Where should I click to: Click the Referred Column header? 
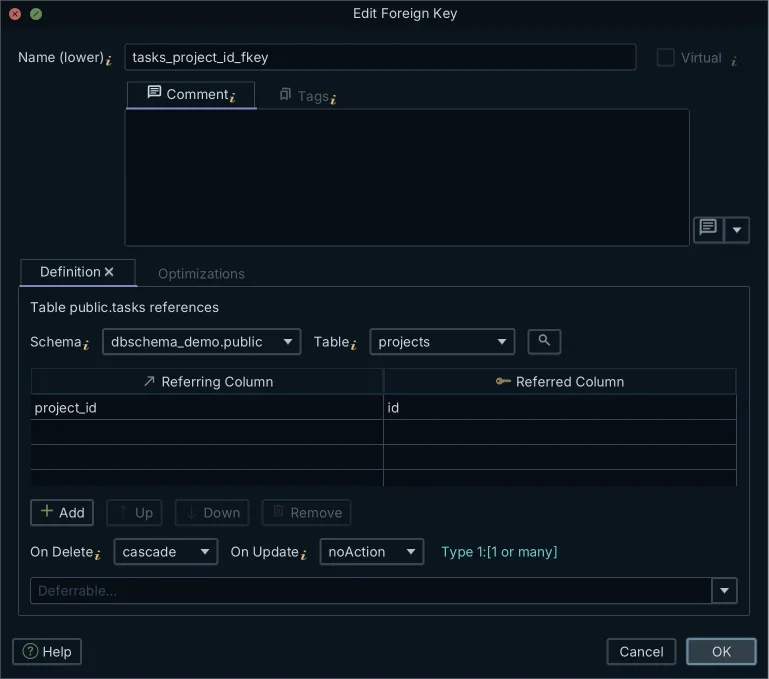[x=560, y=381]
